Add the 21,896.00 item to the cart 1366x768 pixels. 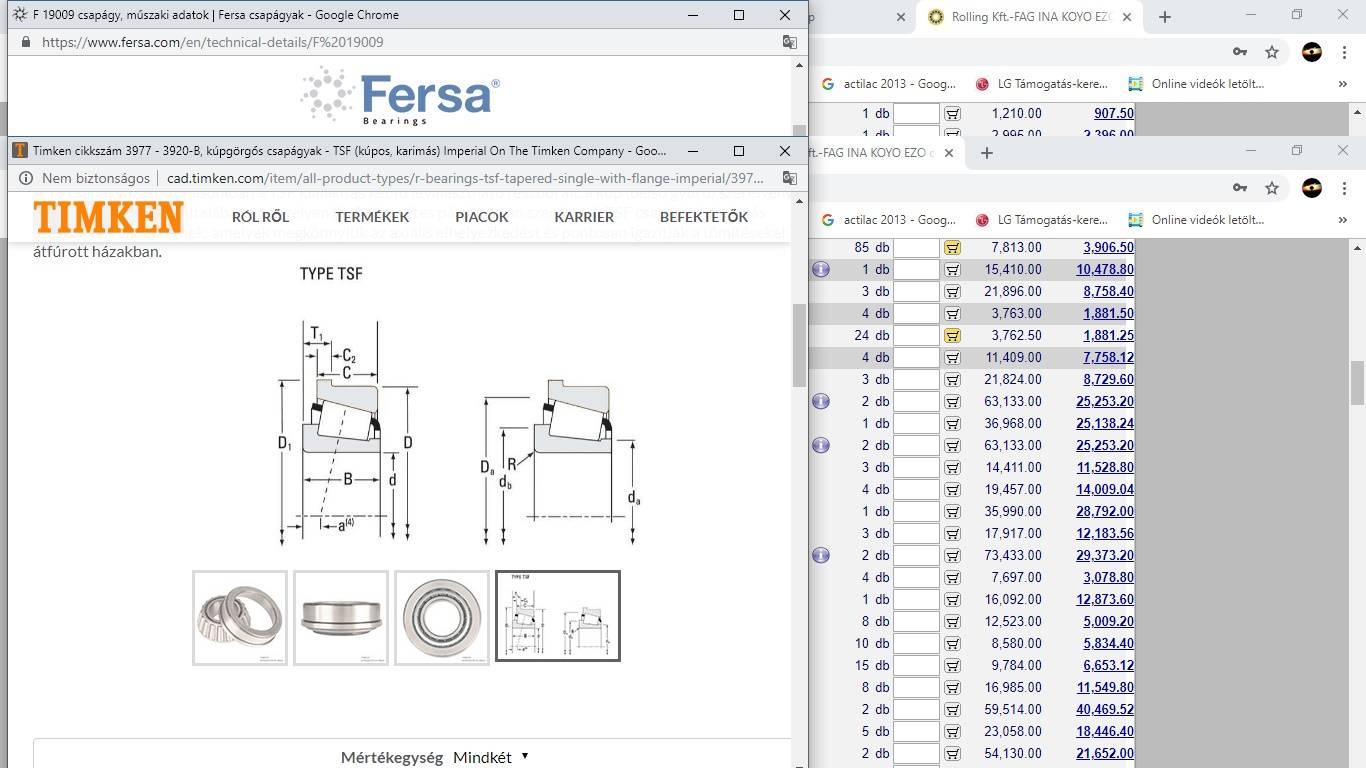pos(952,292)
